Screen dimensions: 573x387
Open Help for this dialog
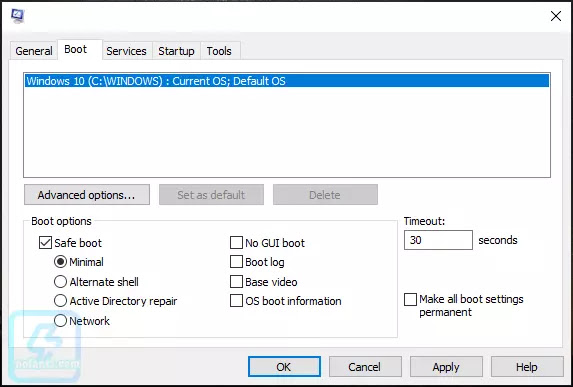527,367
